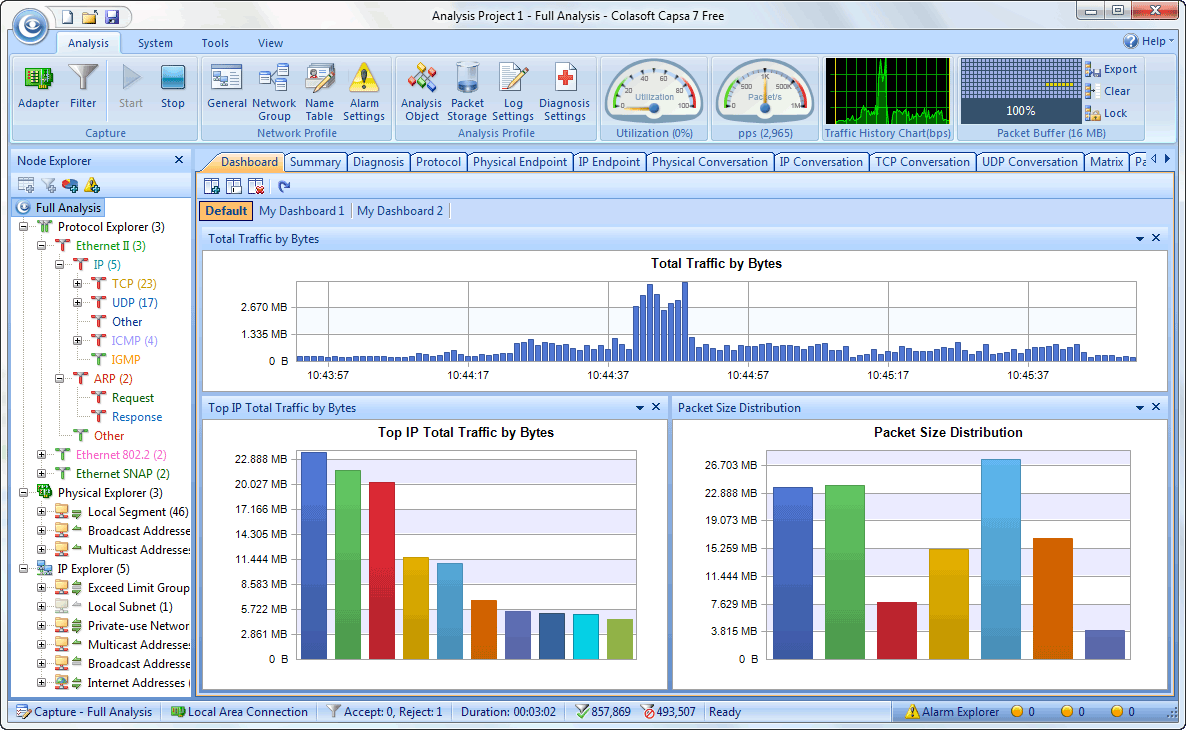
Task: Lock the packet buffer
Action: [1107, 113]
